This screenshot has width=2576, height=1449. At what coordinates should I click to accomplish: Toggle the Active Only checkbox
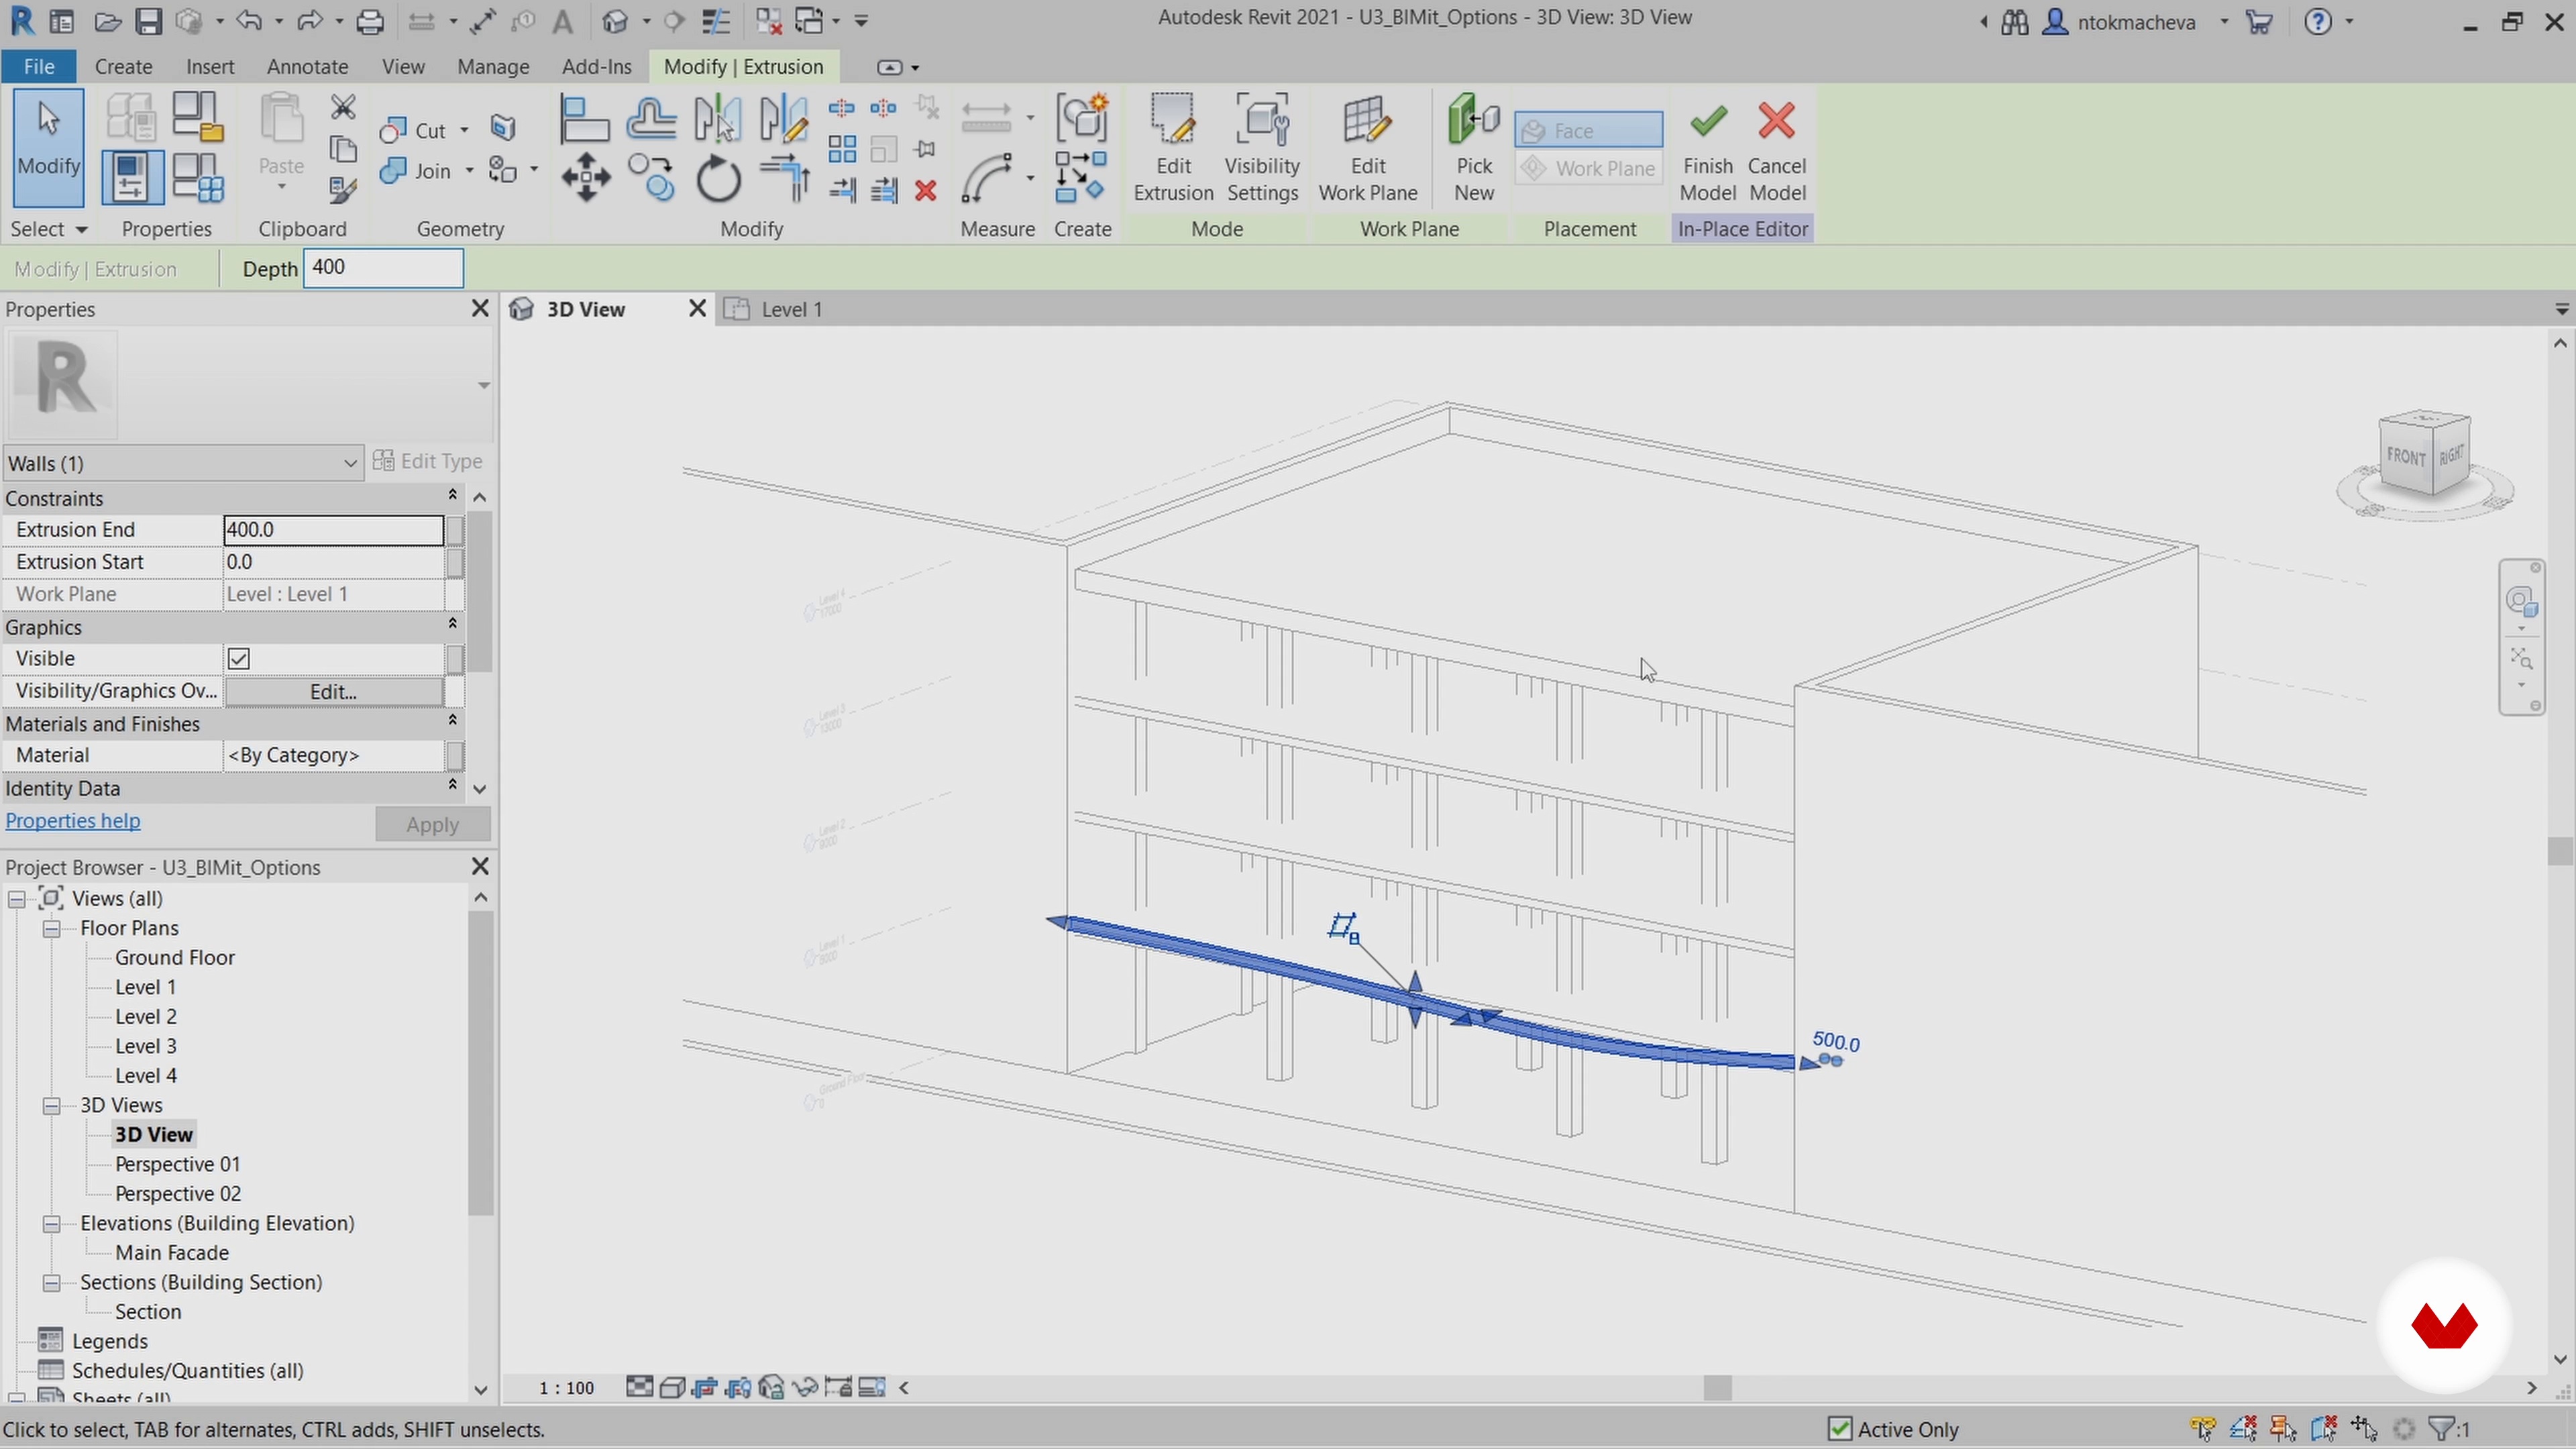[x=1839, y=1429]
